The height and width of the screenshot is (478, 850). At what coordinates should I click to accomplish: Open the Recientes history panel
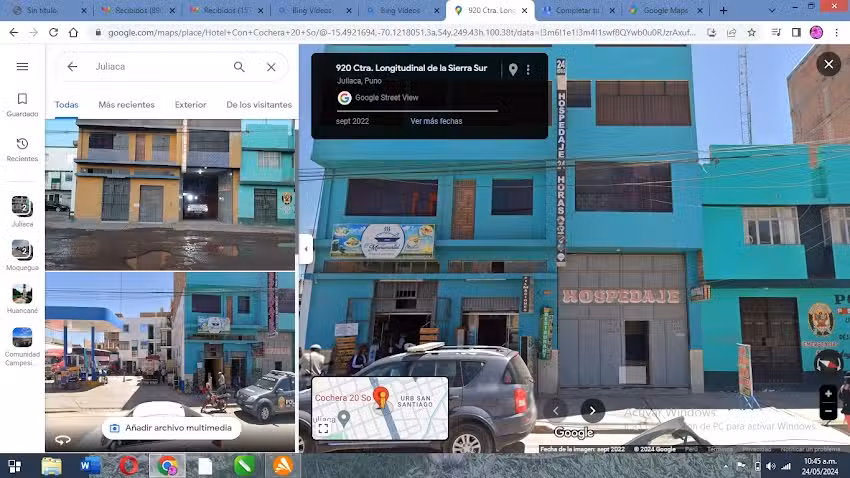[x=22, y=149]
